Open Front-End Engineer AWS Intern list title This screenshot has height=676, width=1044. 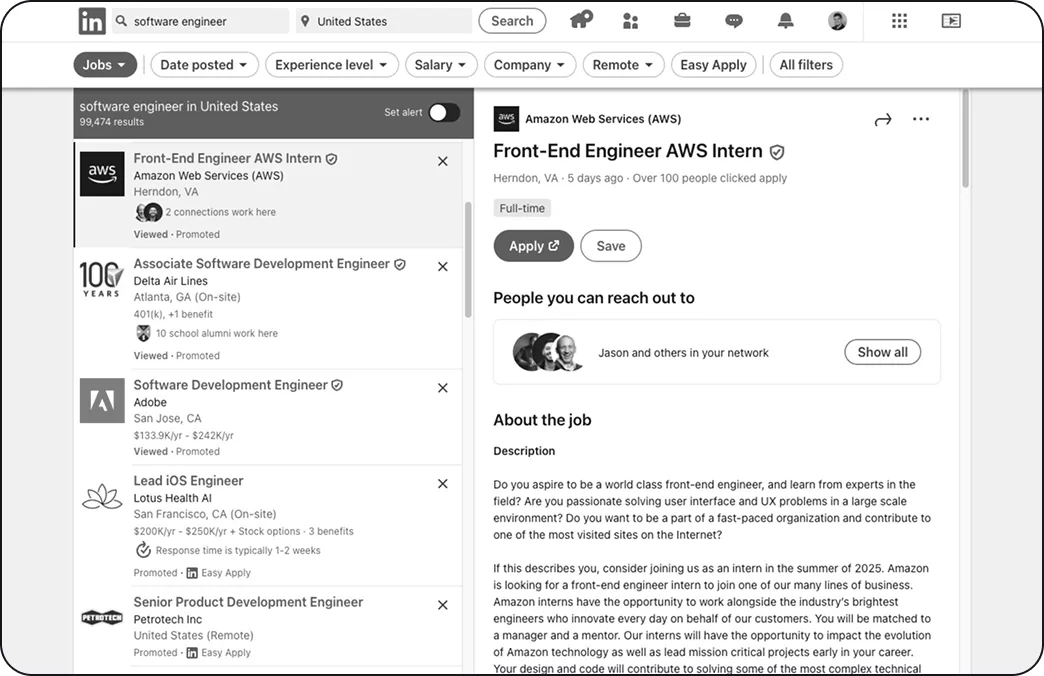coord(227,159)
